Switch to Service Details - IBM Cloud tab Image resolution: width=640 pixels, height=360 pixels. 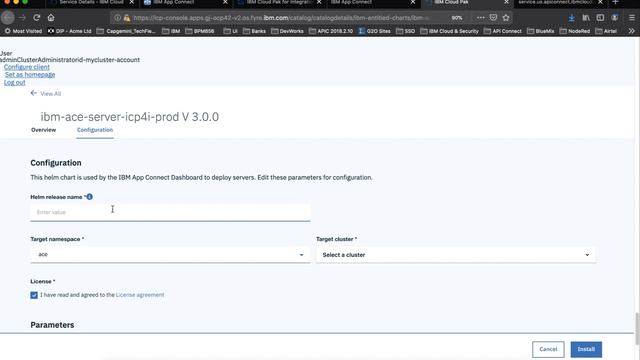pyautogui.click(x=91, y=2)
